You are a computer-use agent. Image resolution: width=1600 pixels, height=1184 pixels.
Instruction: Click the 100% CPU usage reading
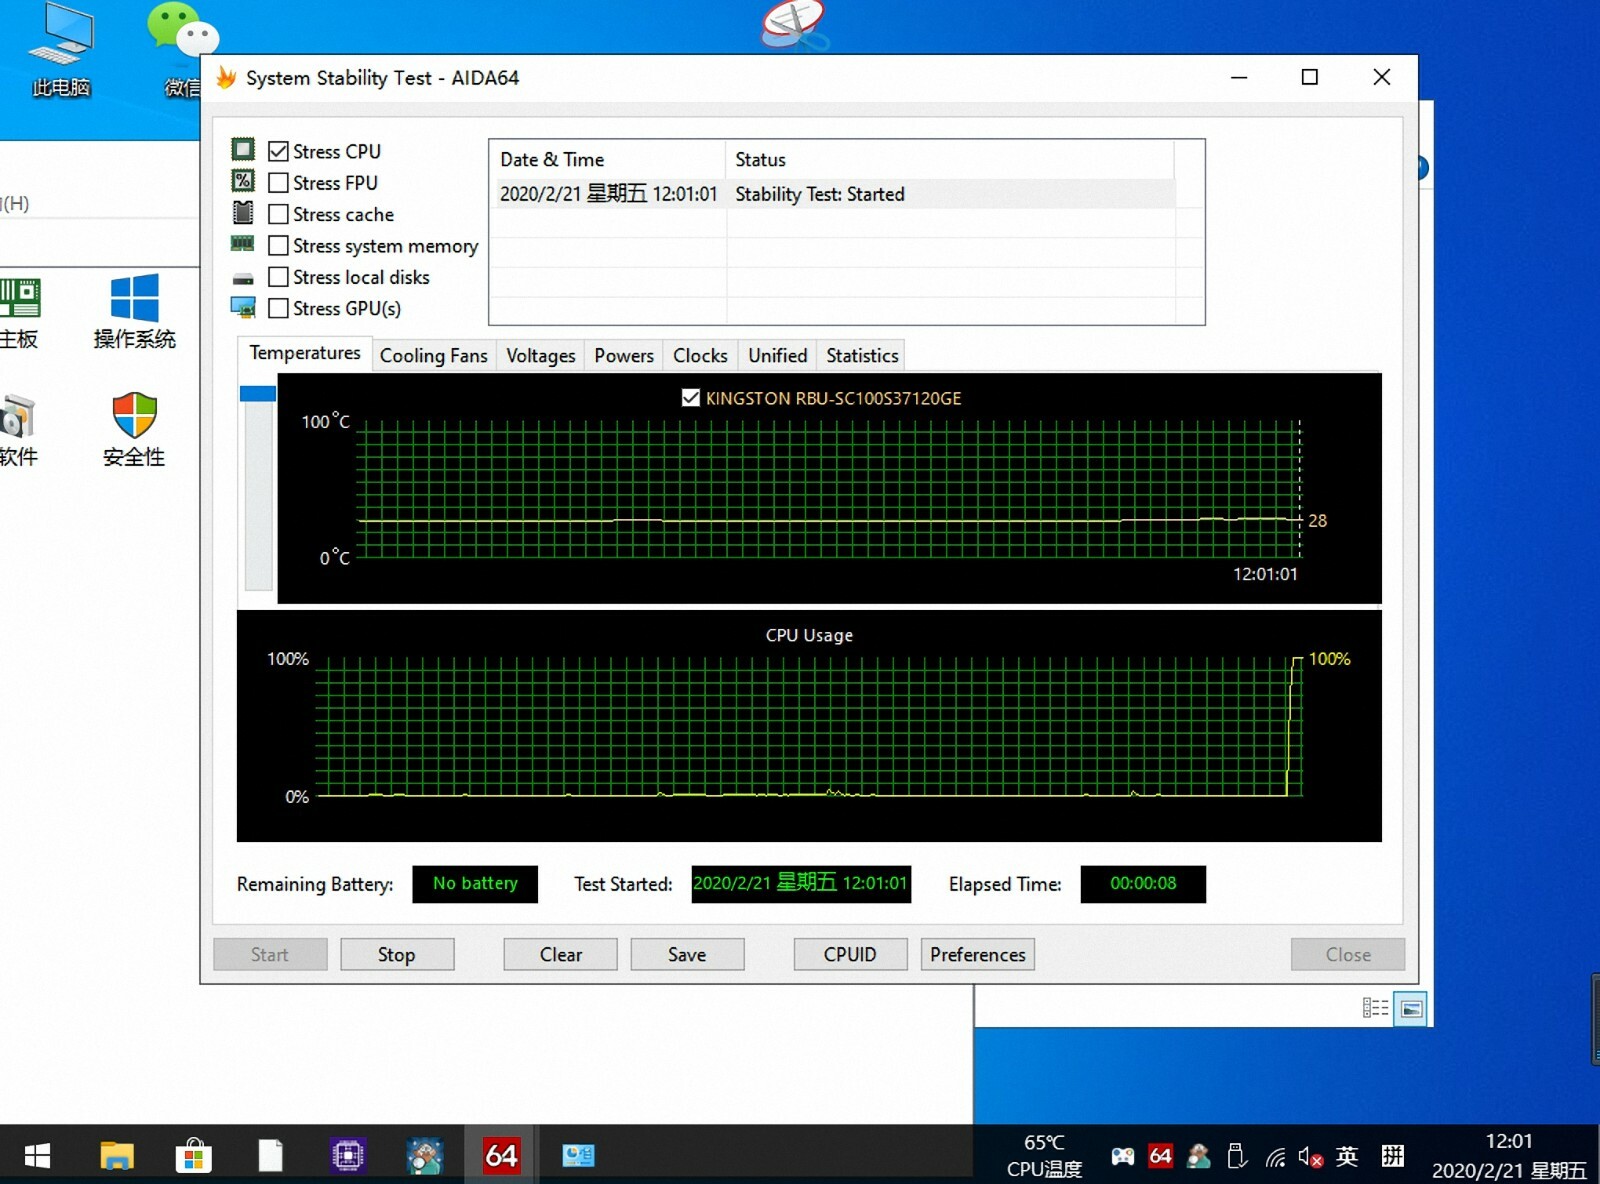tap(1329, 658)
